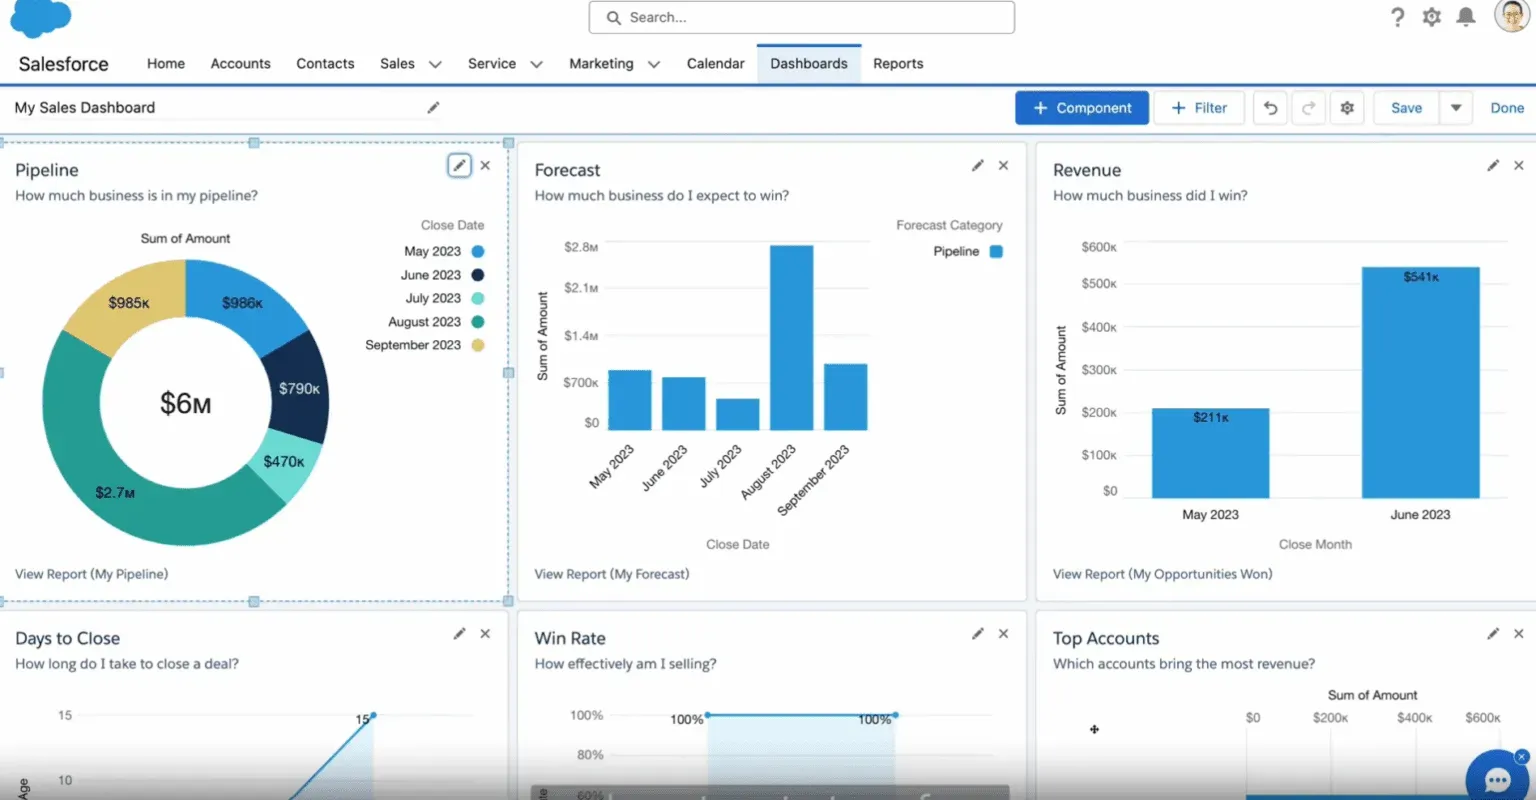The width and height of the screenshot is (1536, 800).
Task: Switch to the Calendar tab
Action: pyautogui.click(x=715, y=63)
